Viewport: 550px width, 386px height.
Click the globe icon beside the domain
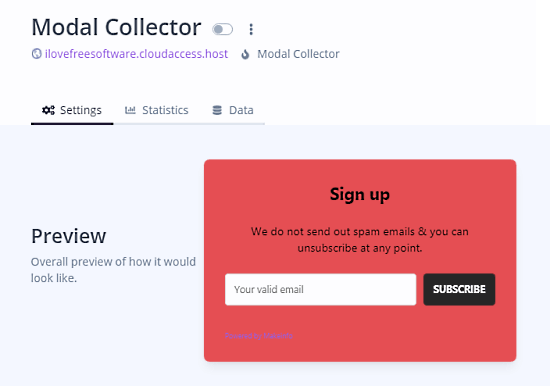(36, 54)
